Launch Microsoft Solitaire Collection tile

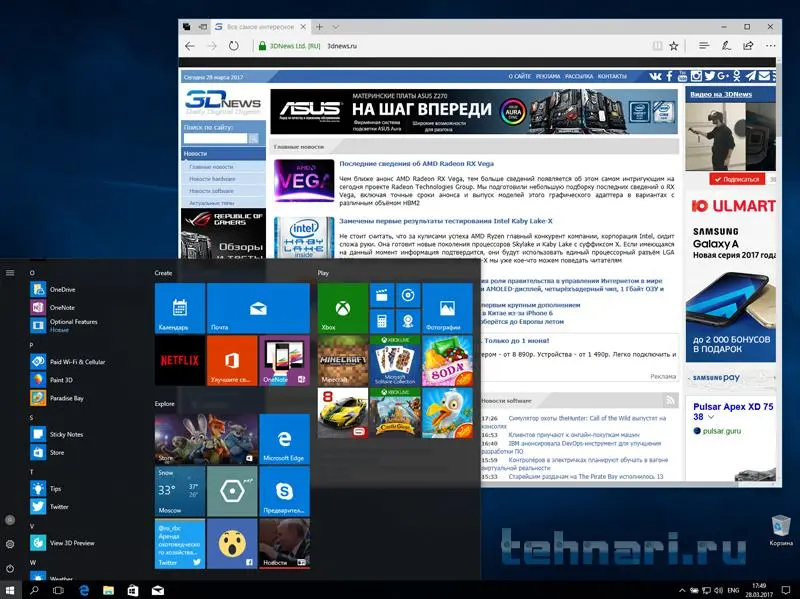pyautogui.click(x=395, y=361)
